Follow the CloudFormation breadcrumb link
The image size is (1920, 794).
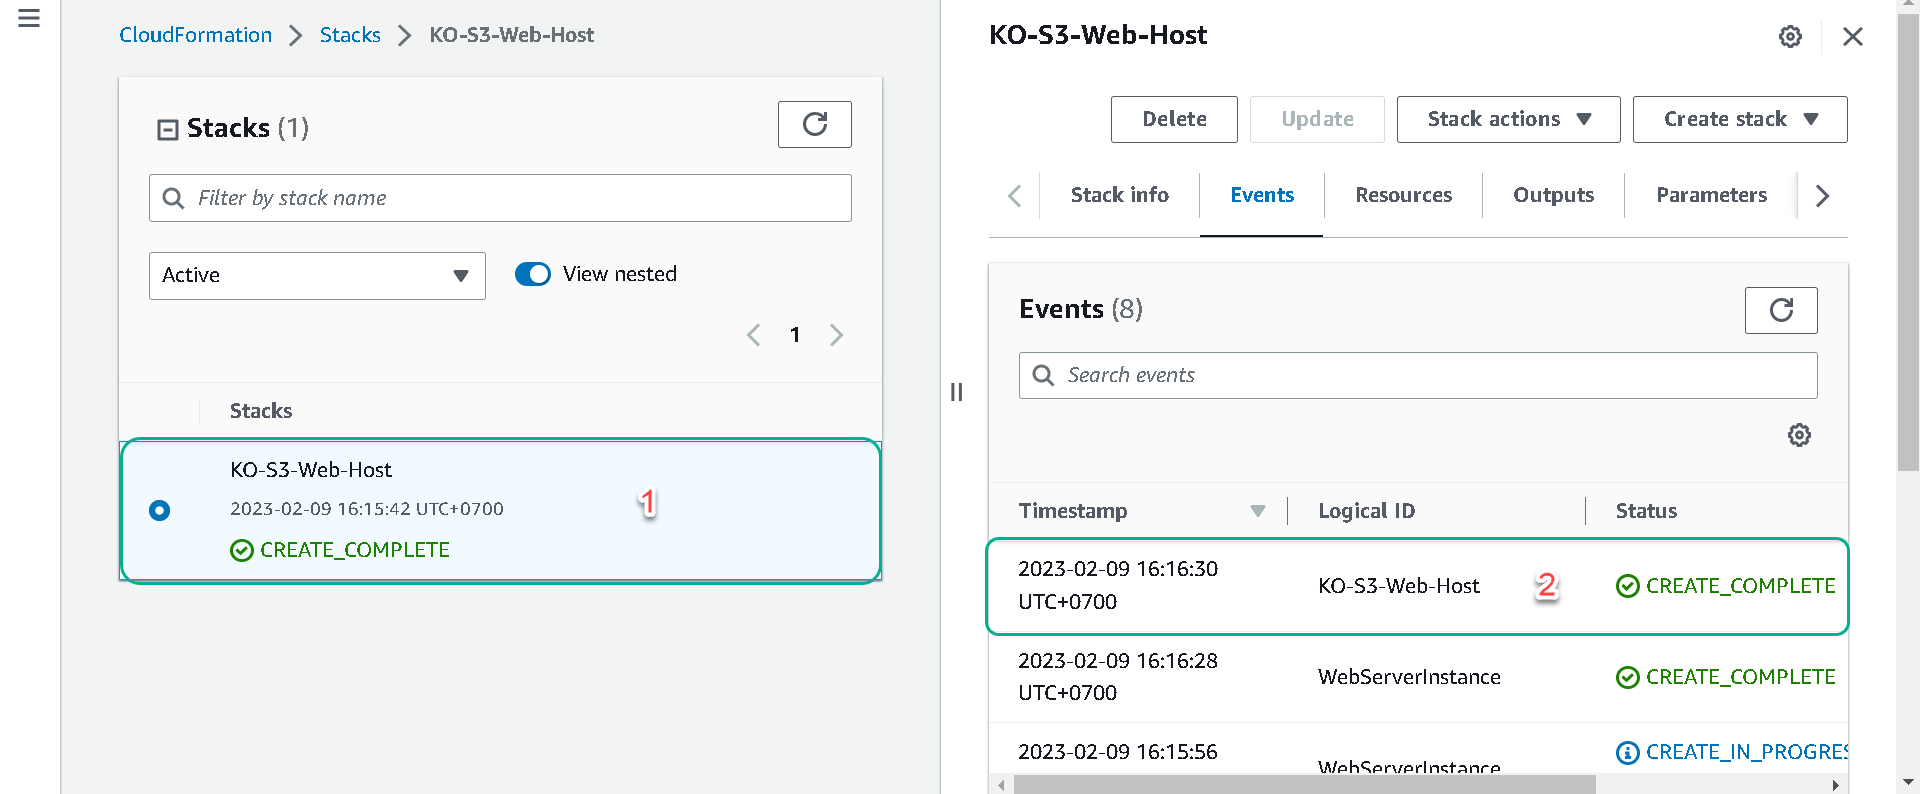click(196, 35)
